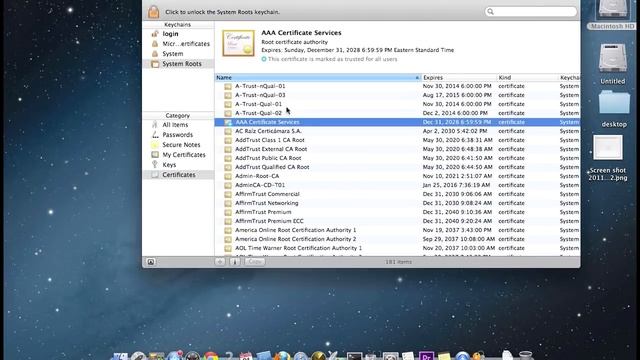Click the certificate icon beside AffirmTrust Networking
The width and height of the screenshot is (640, 360).
(x=228, y=203)
